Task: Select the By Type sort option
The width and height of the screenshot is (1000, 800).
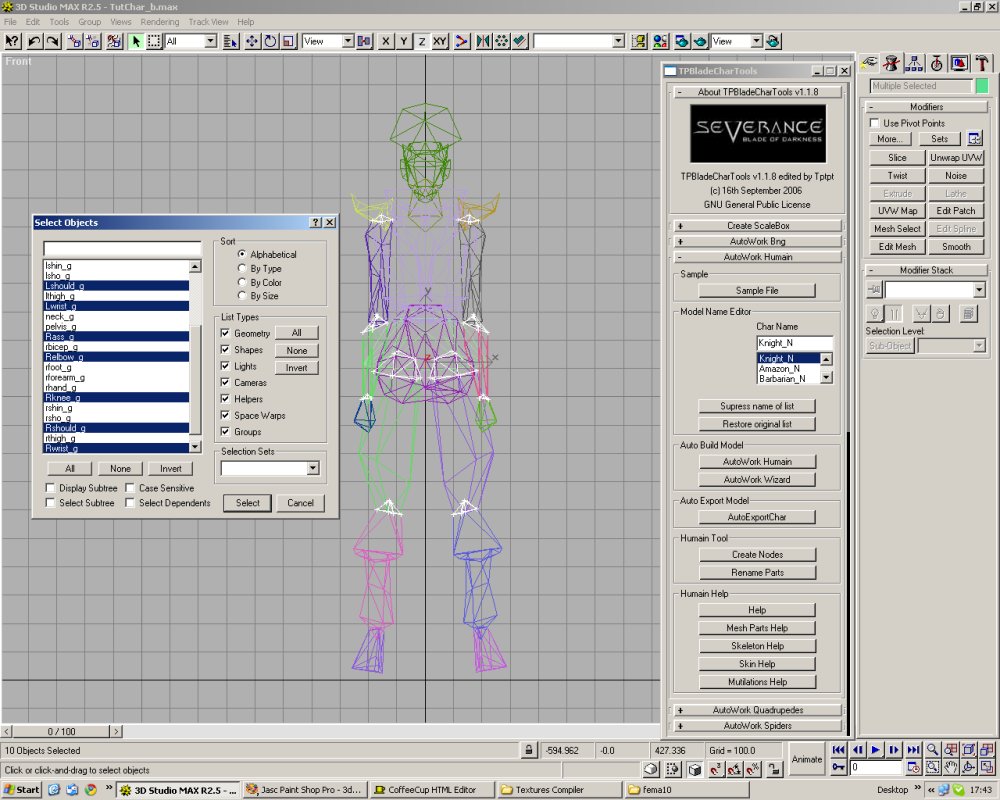Action: point(242,268)
